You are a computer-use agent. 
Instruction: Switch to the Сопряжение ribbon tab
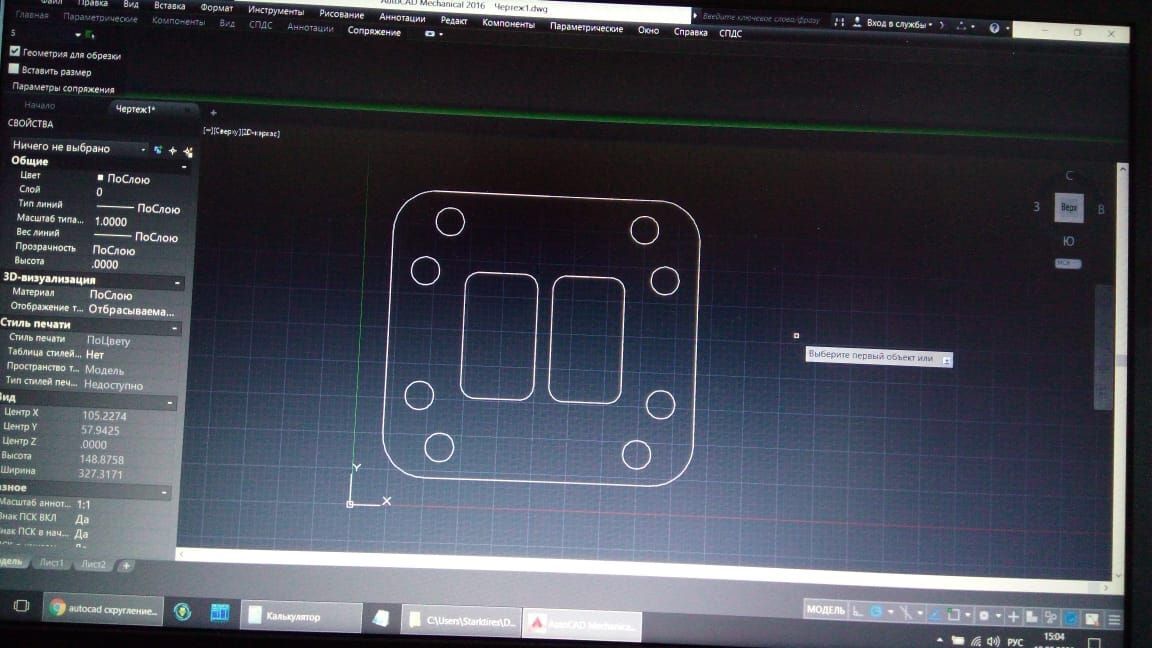point(374,32)
